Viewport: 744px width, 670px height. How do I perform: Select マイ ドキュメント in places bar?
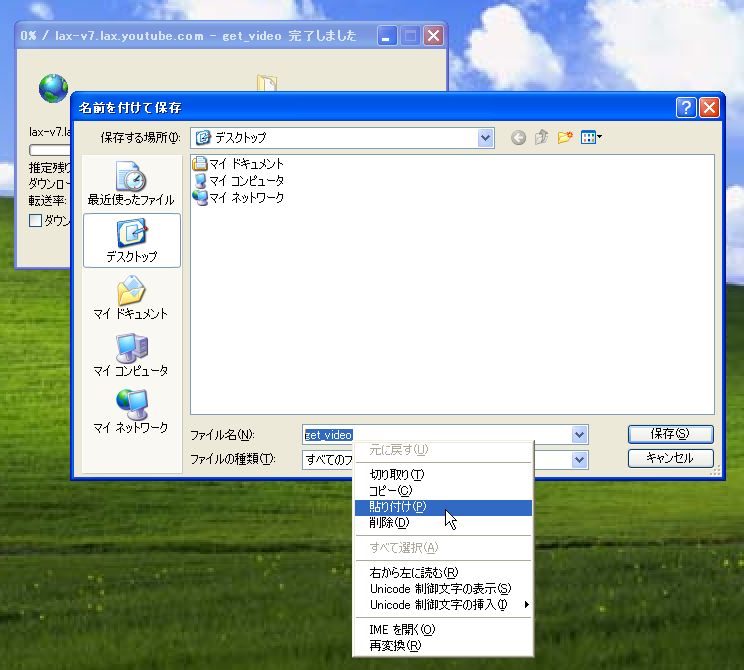[130, 298]
